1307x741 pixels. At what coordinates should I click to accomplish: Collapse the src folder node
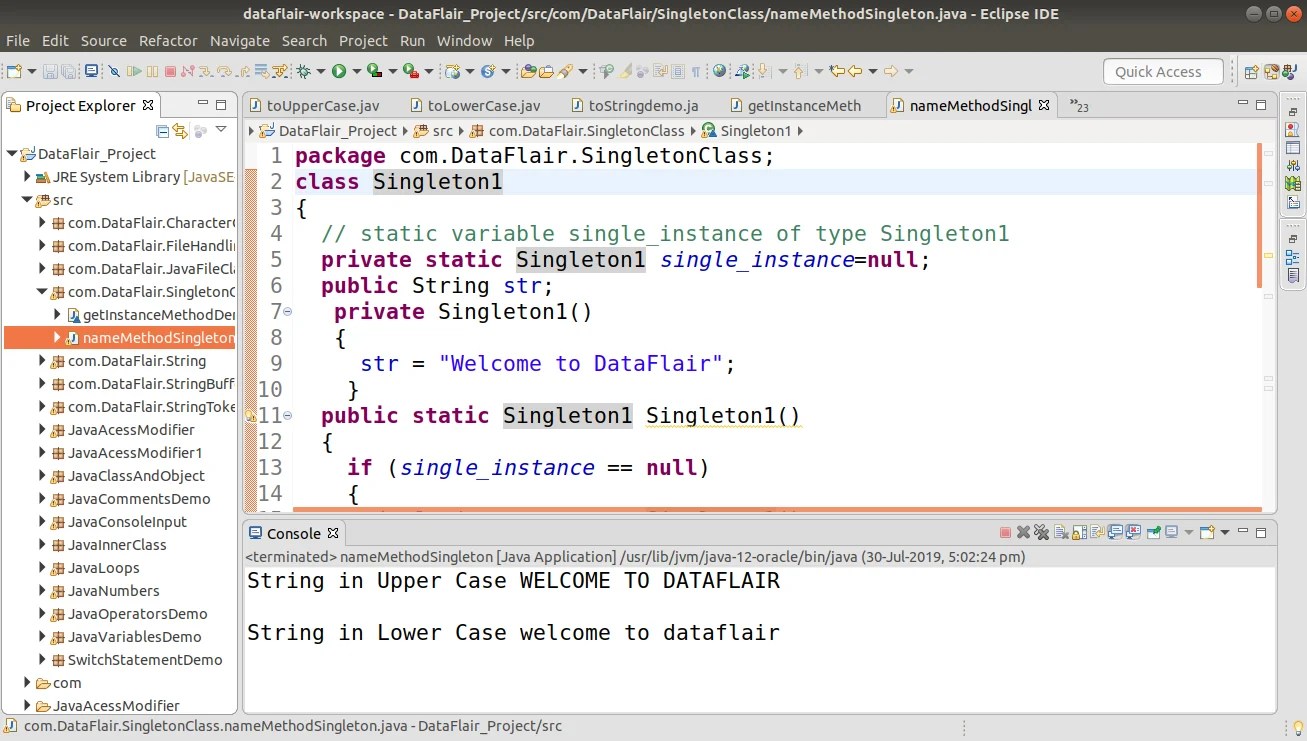(x=28, y=200)
